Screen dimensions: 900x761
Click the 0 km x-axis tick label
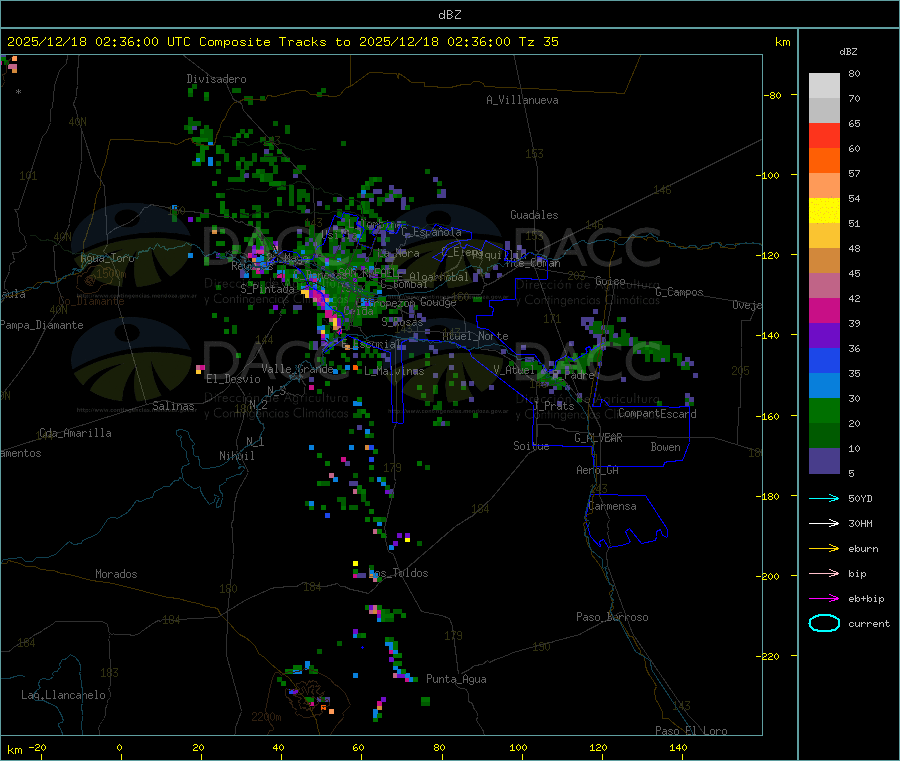tap(119, 747)
